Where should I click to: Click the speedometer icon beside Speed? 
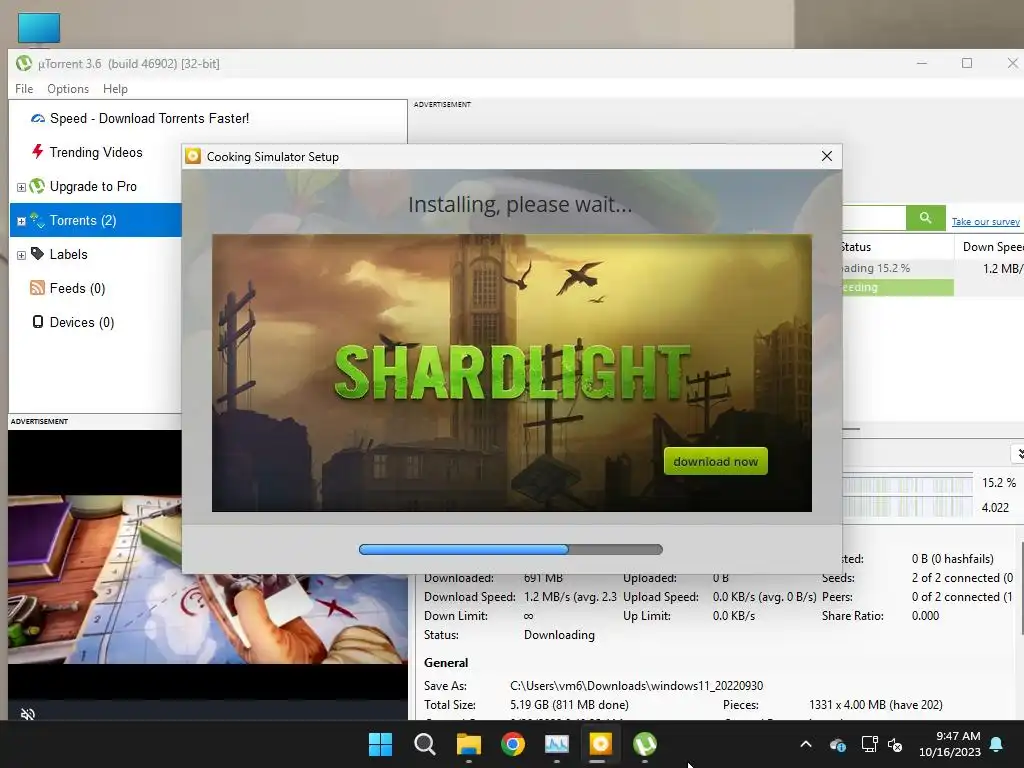[38, 118]
